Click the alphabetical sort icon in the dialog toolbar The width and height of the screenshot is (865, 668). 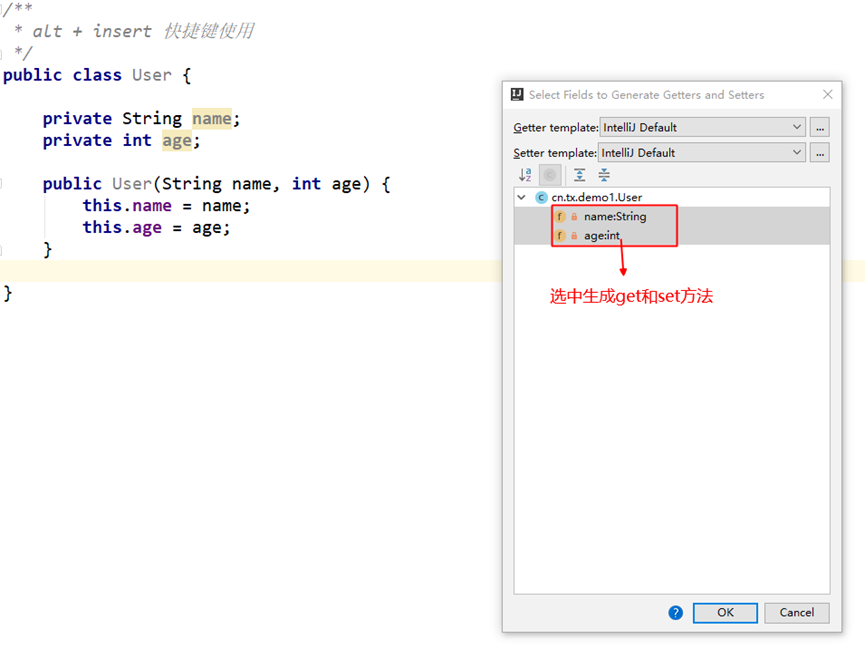(x=524, y=174)
